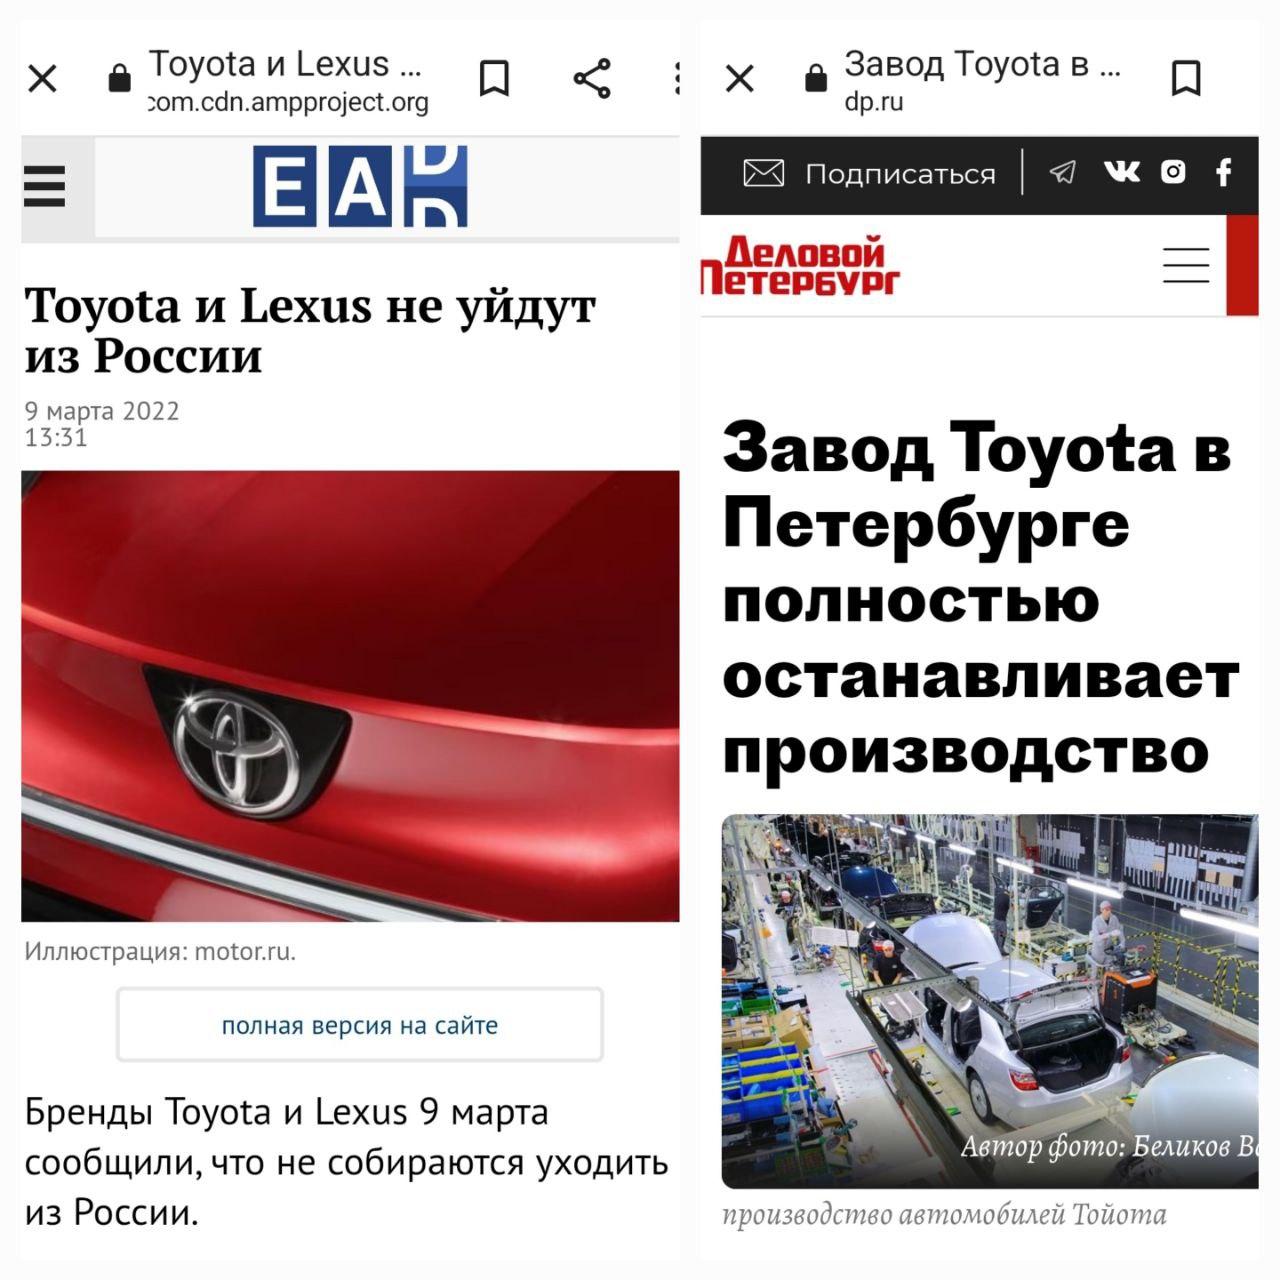
Task: Open the Telegram channel icon
Action: 1062,173
